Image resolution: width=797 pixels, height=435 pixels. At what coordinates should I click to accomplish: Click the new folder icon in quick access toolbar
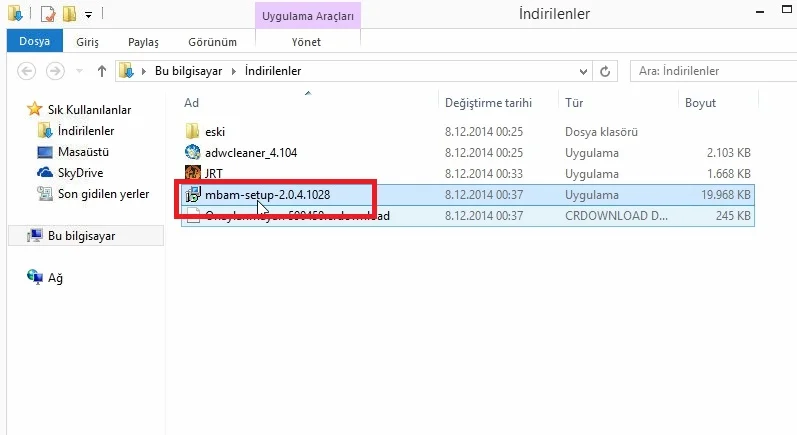[69, 14]
